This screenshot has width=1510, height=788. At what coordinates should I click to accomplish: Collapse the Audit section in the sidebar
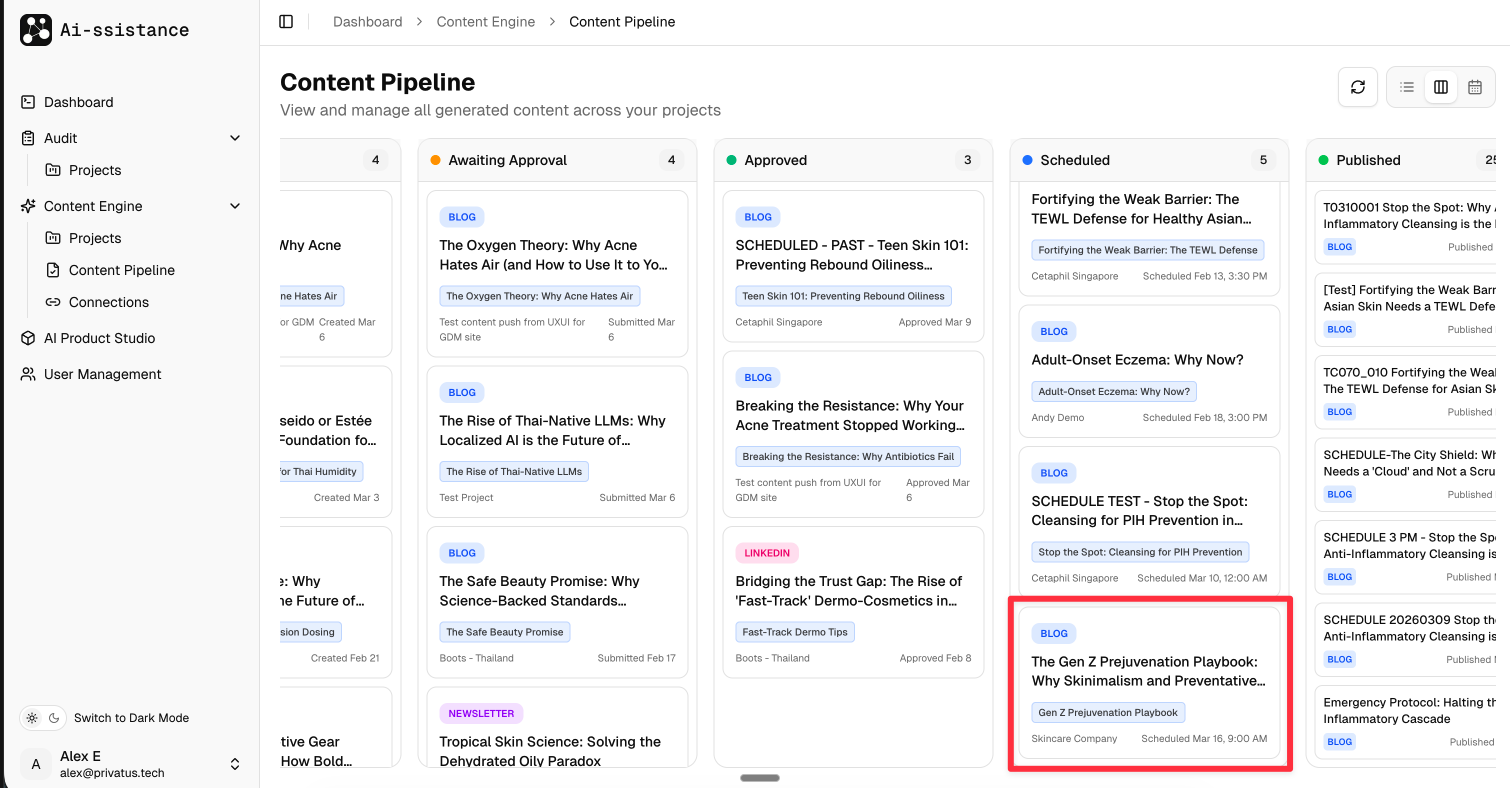coord(234,138)
